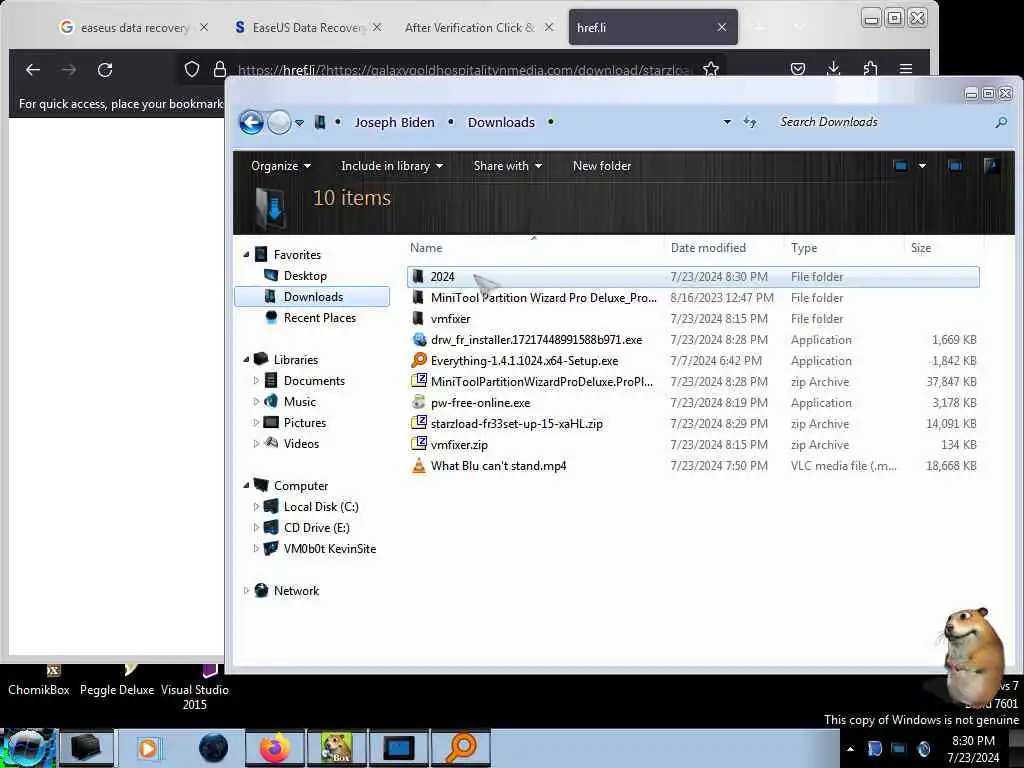Select Downloads under Favorites
The width and height of the screenshot is (1024, 768).
312,296
